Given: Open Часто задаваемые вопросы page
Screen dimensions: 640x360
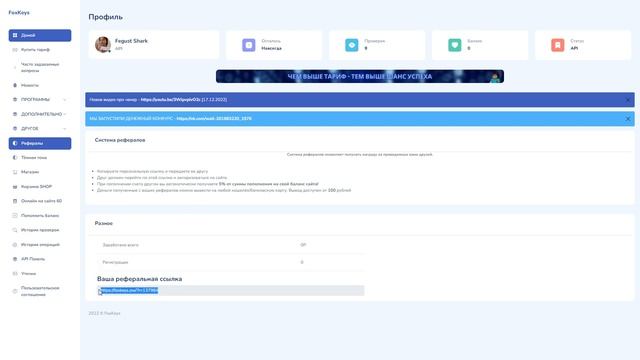Looking at the screenshot, I should tap(40, 67).
